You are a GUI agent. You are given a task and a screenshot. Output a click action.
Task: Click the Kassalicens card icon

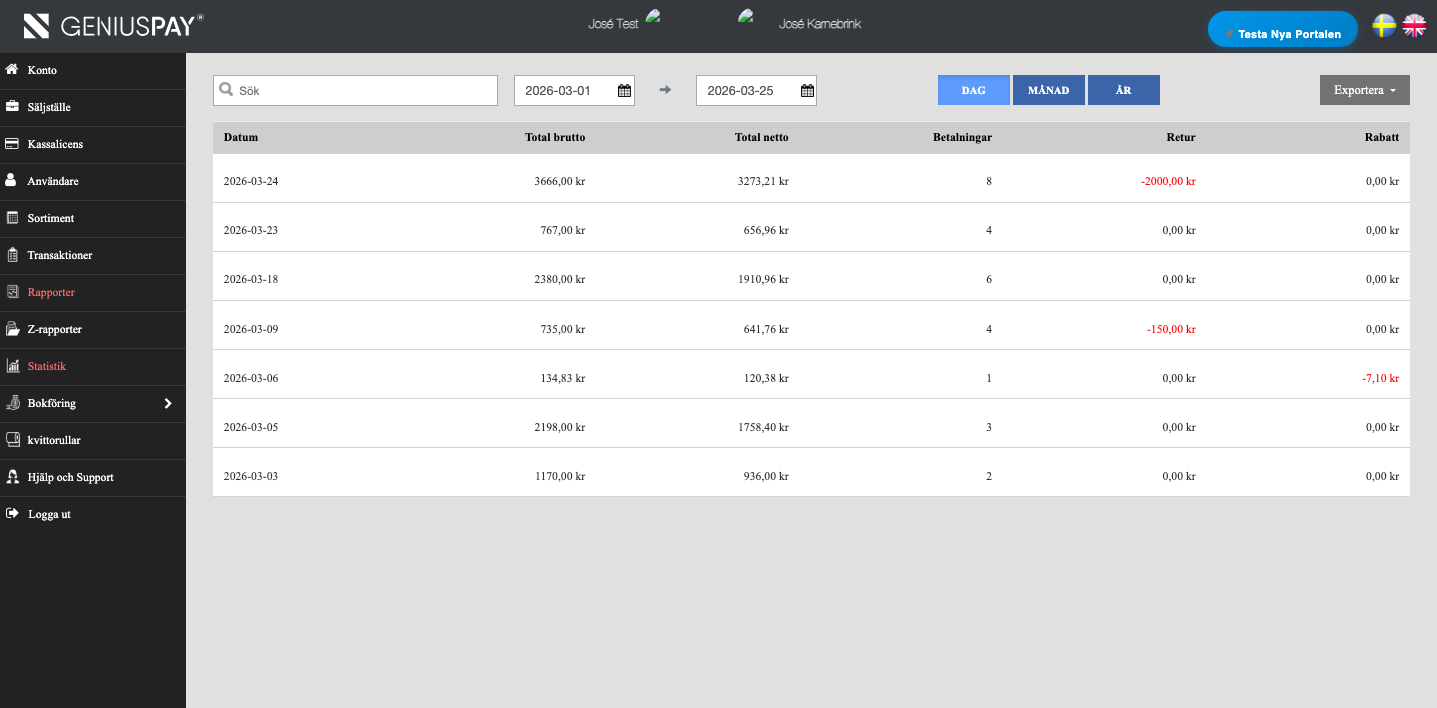pyautogui.click(x=12, y=144)
